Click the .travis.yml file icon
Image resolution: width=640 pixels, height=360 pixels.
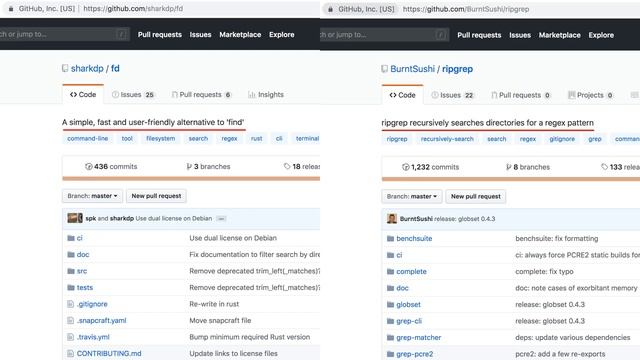click(71, 337)
